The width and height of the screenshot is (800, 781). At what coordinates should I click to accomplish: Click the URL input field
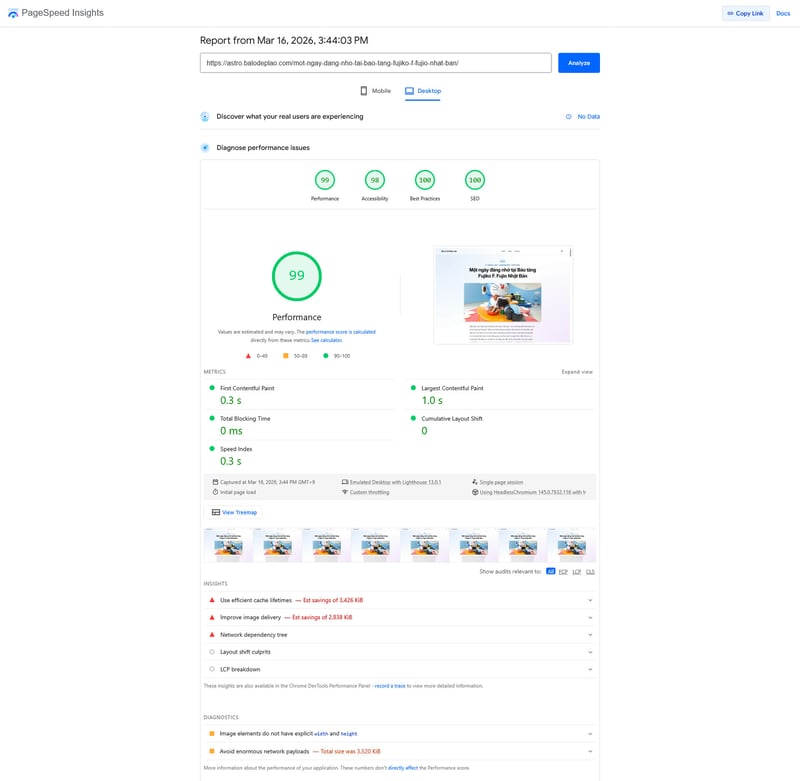click(x=375, y=63)
